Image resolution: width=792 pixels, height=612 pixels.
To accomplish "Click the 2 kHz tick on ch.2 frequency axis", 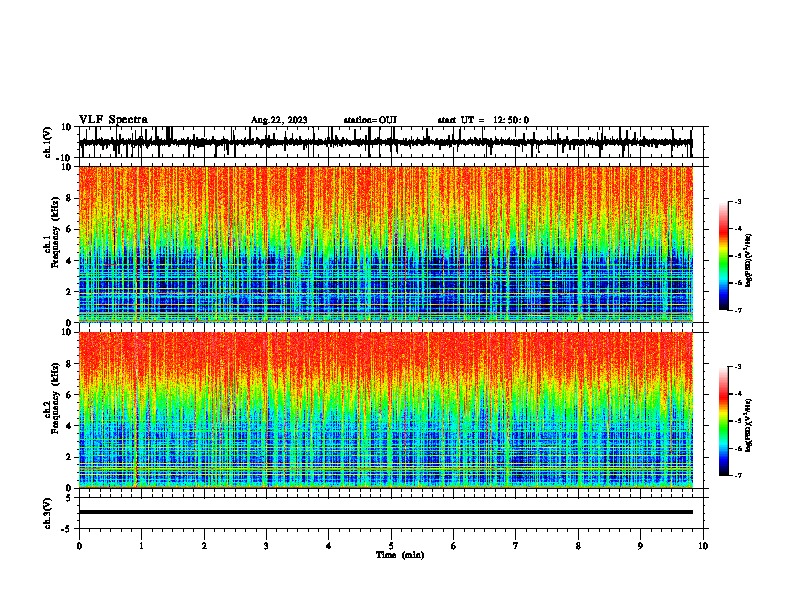I will tap(70, 457).
